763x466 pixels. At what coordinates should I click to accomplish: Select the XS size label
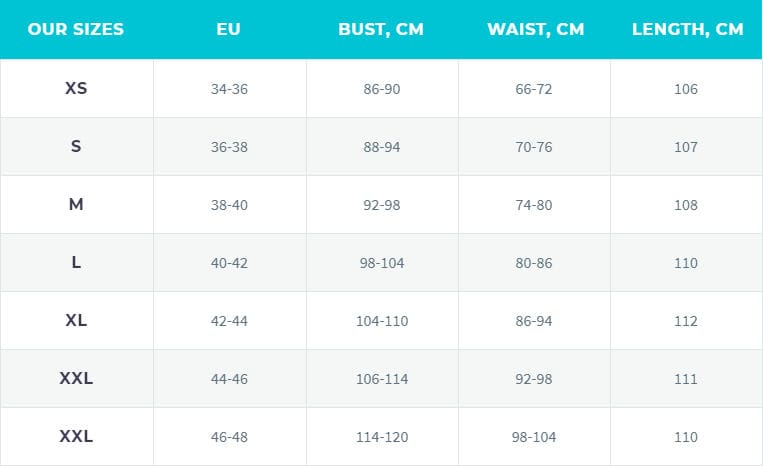coord(76,88)
